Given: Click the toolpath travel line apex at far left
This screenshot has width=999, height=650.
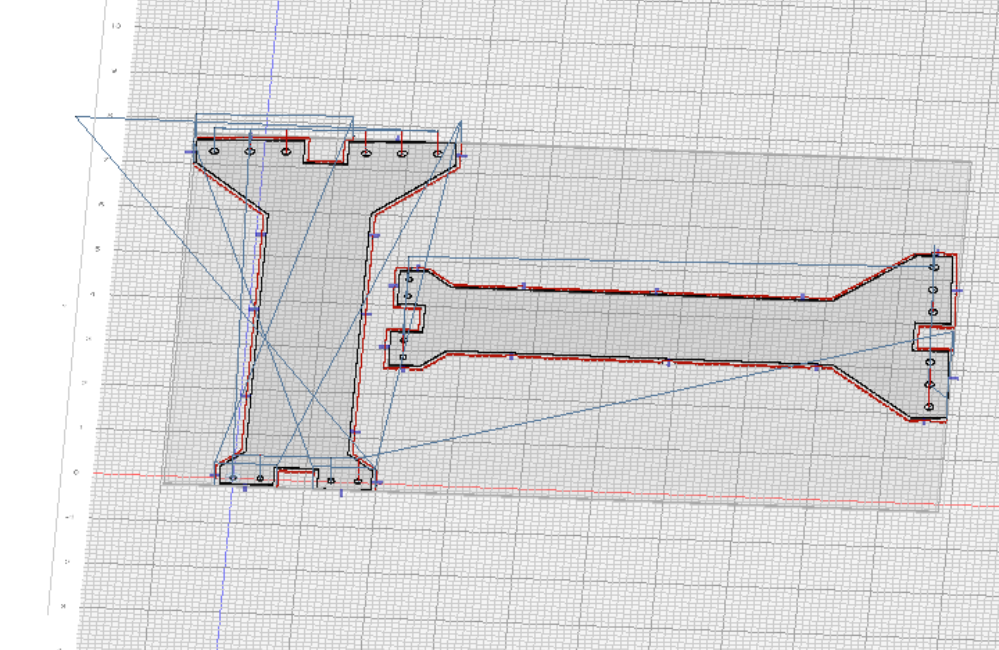Looking at the screenshot, I should coord(77,117).
